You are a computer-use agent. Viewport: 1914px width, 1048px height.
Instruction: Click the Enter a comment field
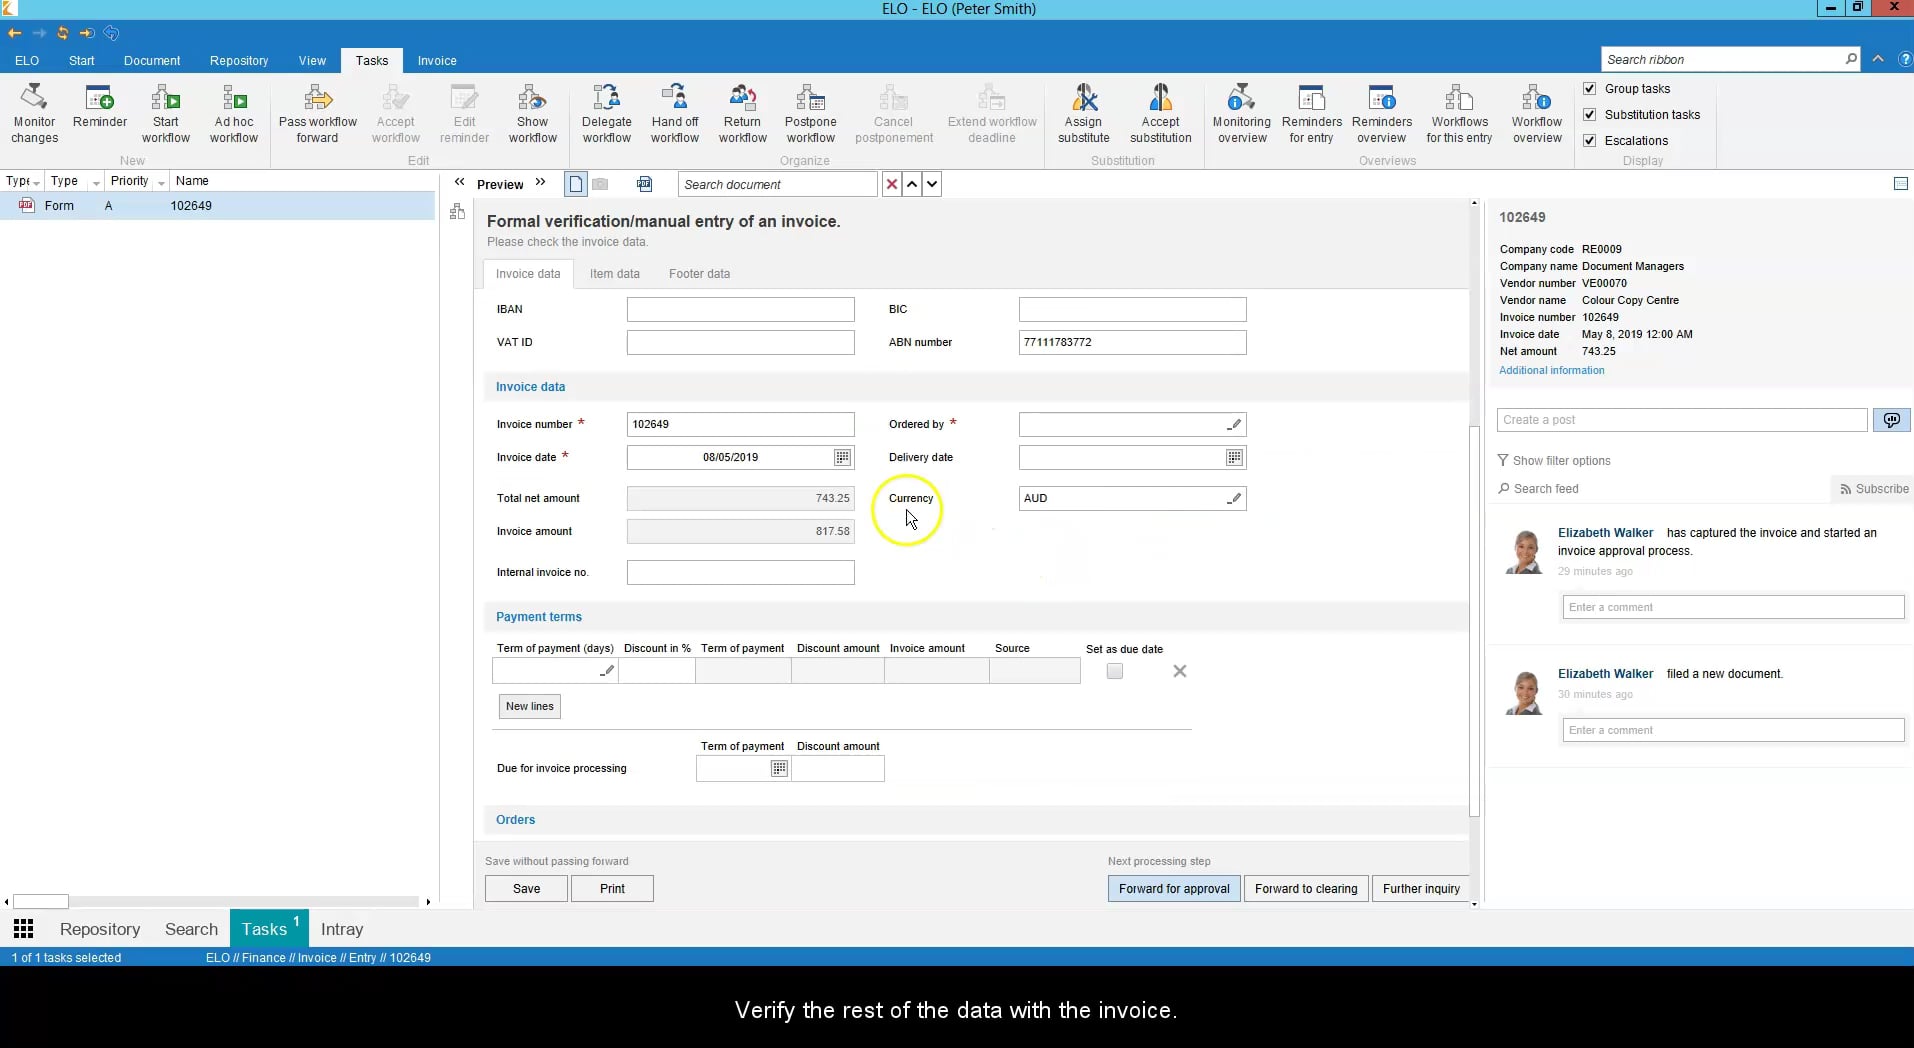point(1733,607)
